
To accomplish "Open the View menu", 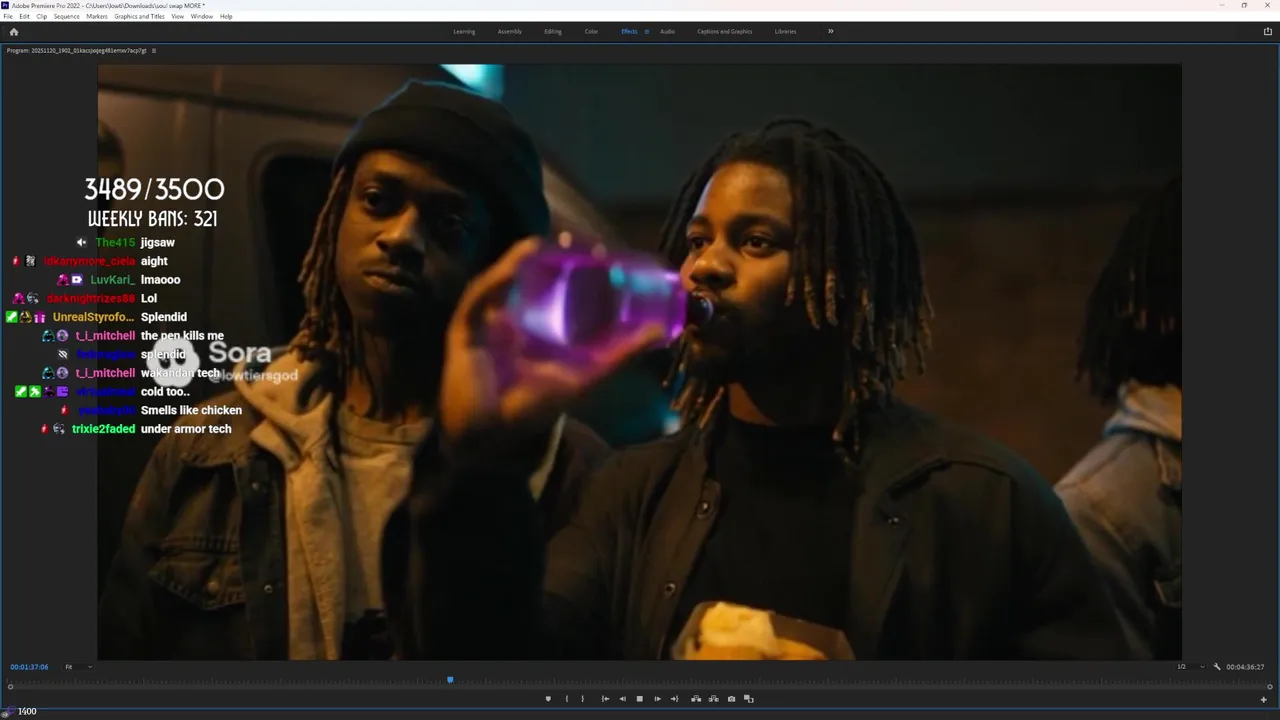I will (x=178, y=16).
